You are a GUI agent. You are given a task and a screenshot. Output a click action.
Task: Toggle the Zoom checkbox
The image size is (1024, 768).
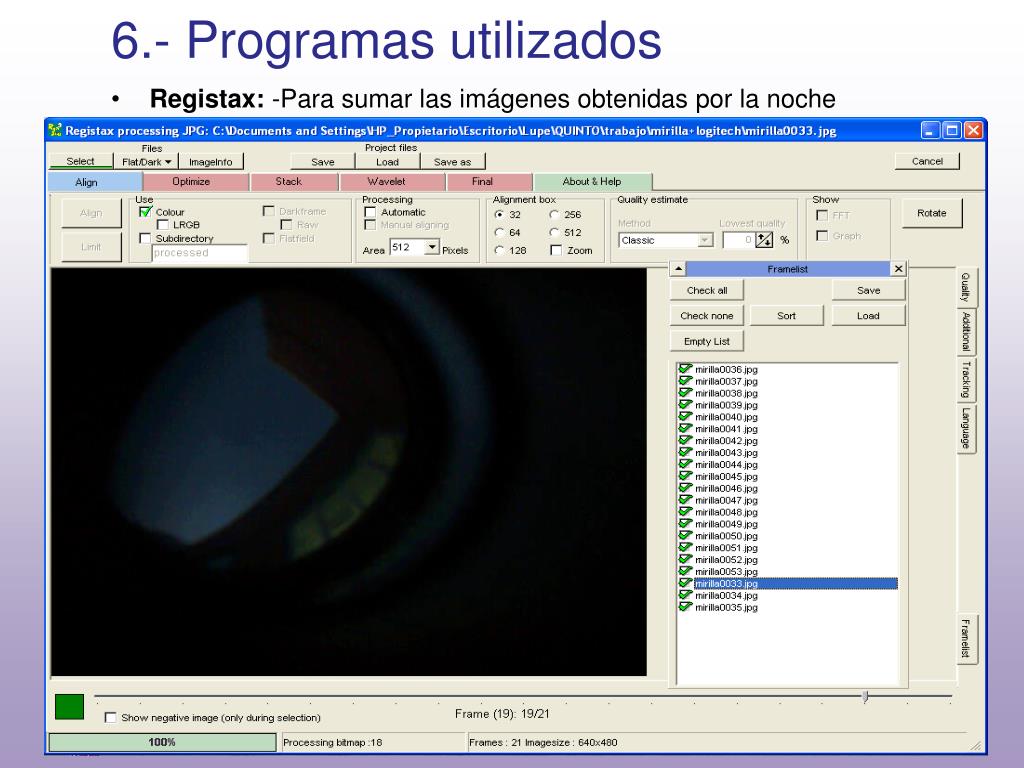(556, 250)
